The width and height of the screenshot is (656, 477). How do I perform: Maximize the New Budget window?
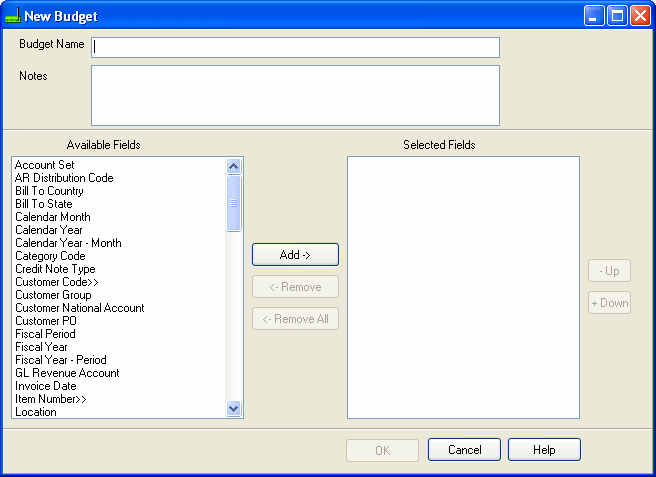point(617,16)
